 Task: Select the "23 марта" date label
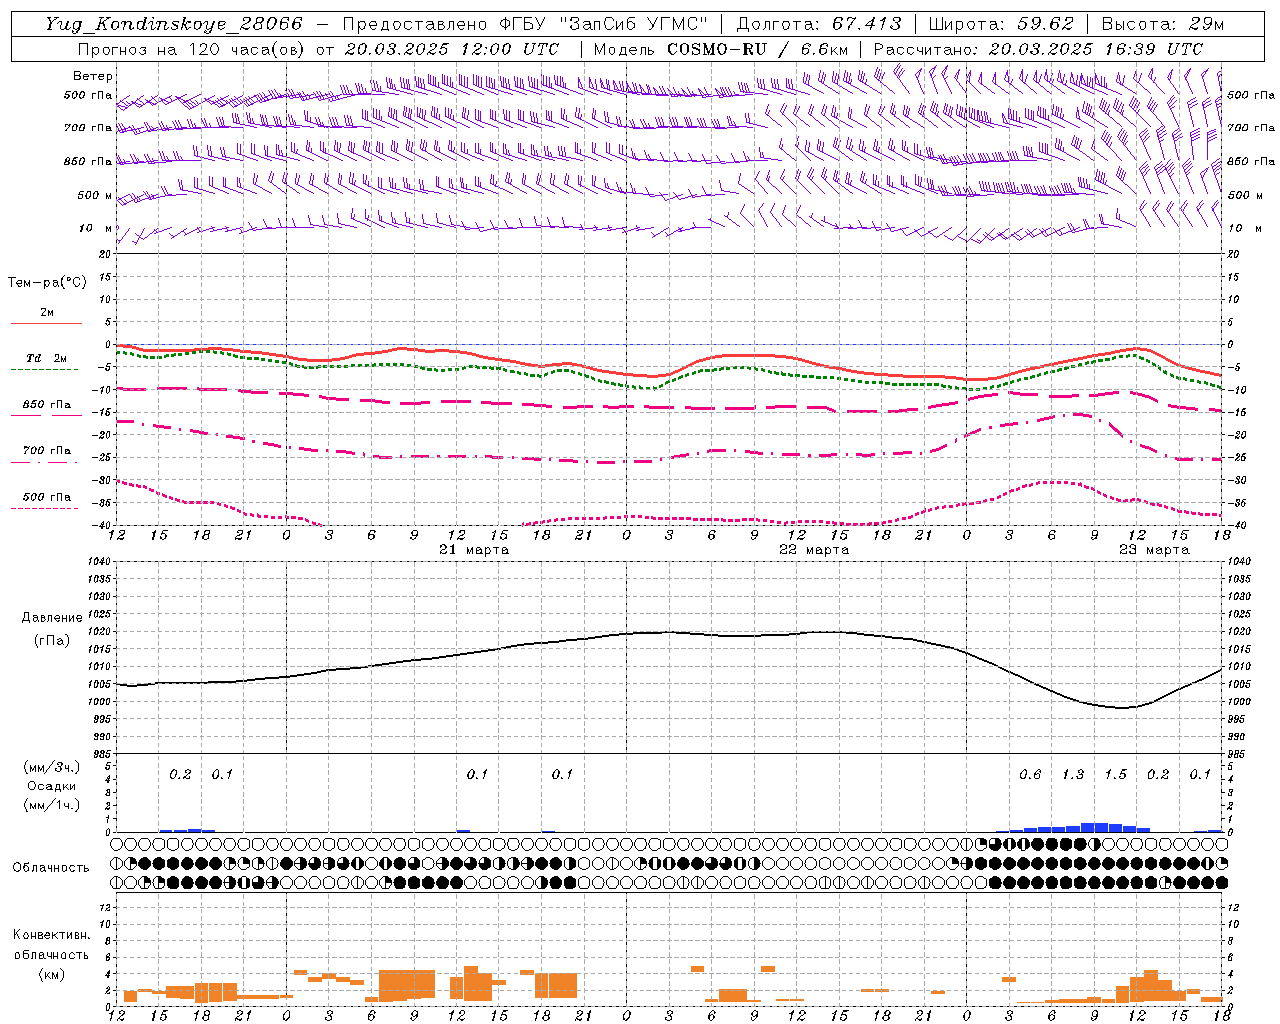click(x=1154, y=550)
